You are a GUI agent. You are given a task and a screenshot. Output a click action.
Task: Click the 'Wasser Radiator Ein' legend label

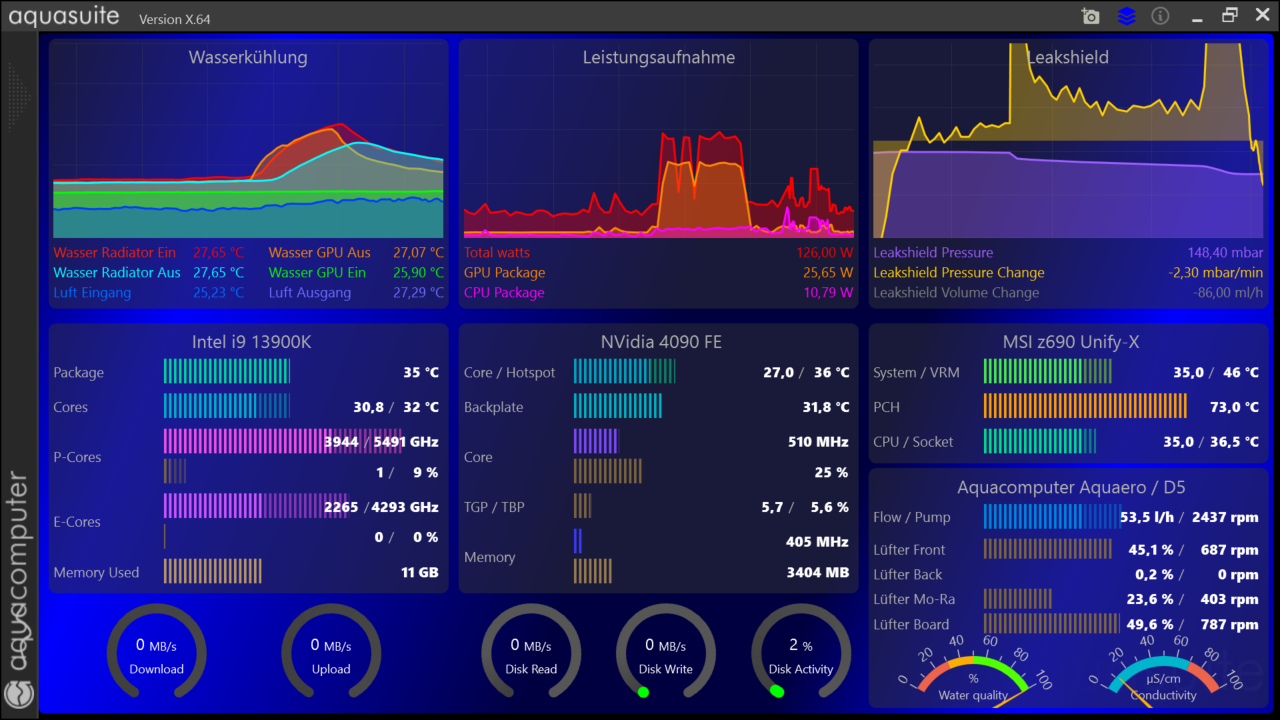(x=115, y=252)
